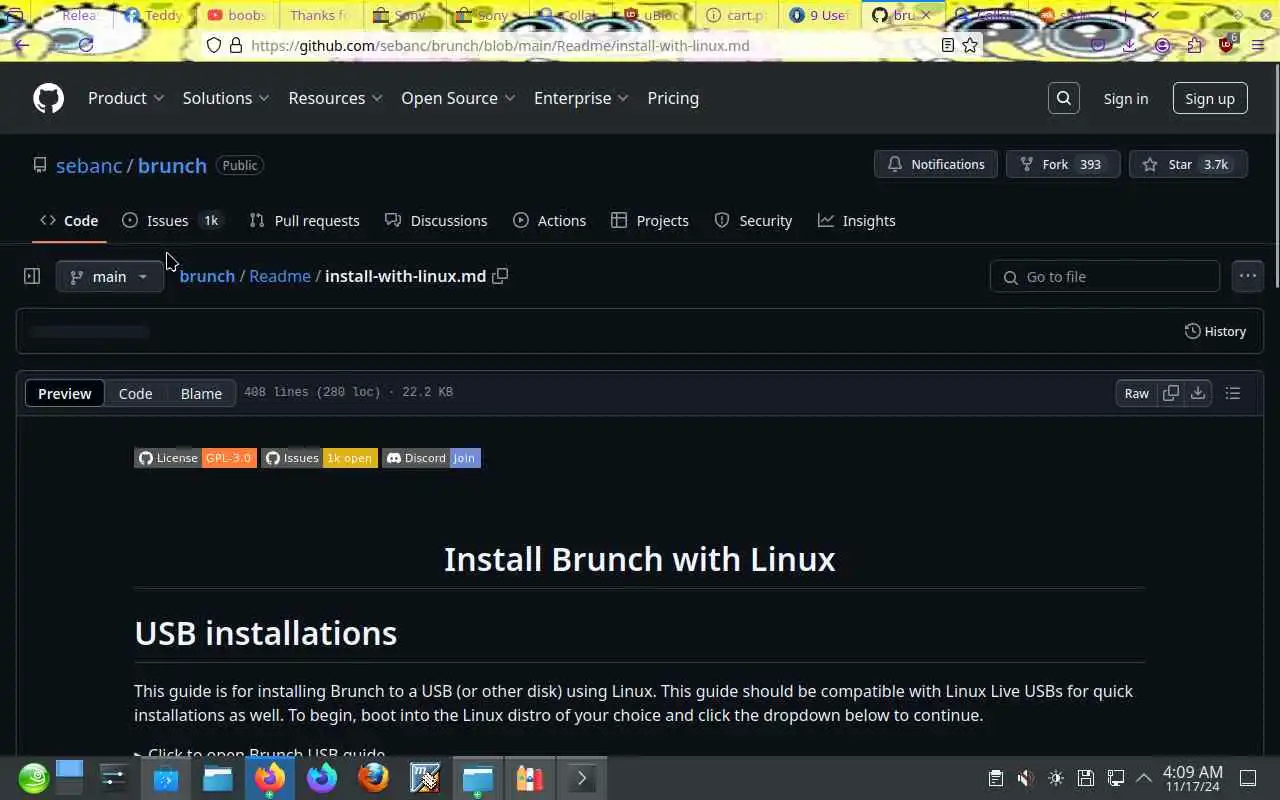The width and height of the screenshot is (1280, 800).
Task: Open uBlock Origin toolbar icon
Action: point(1227,45)
